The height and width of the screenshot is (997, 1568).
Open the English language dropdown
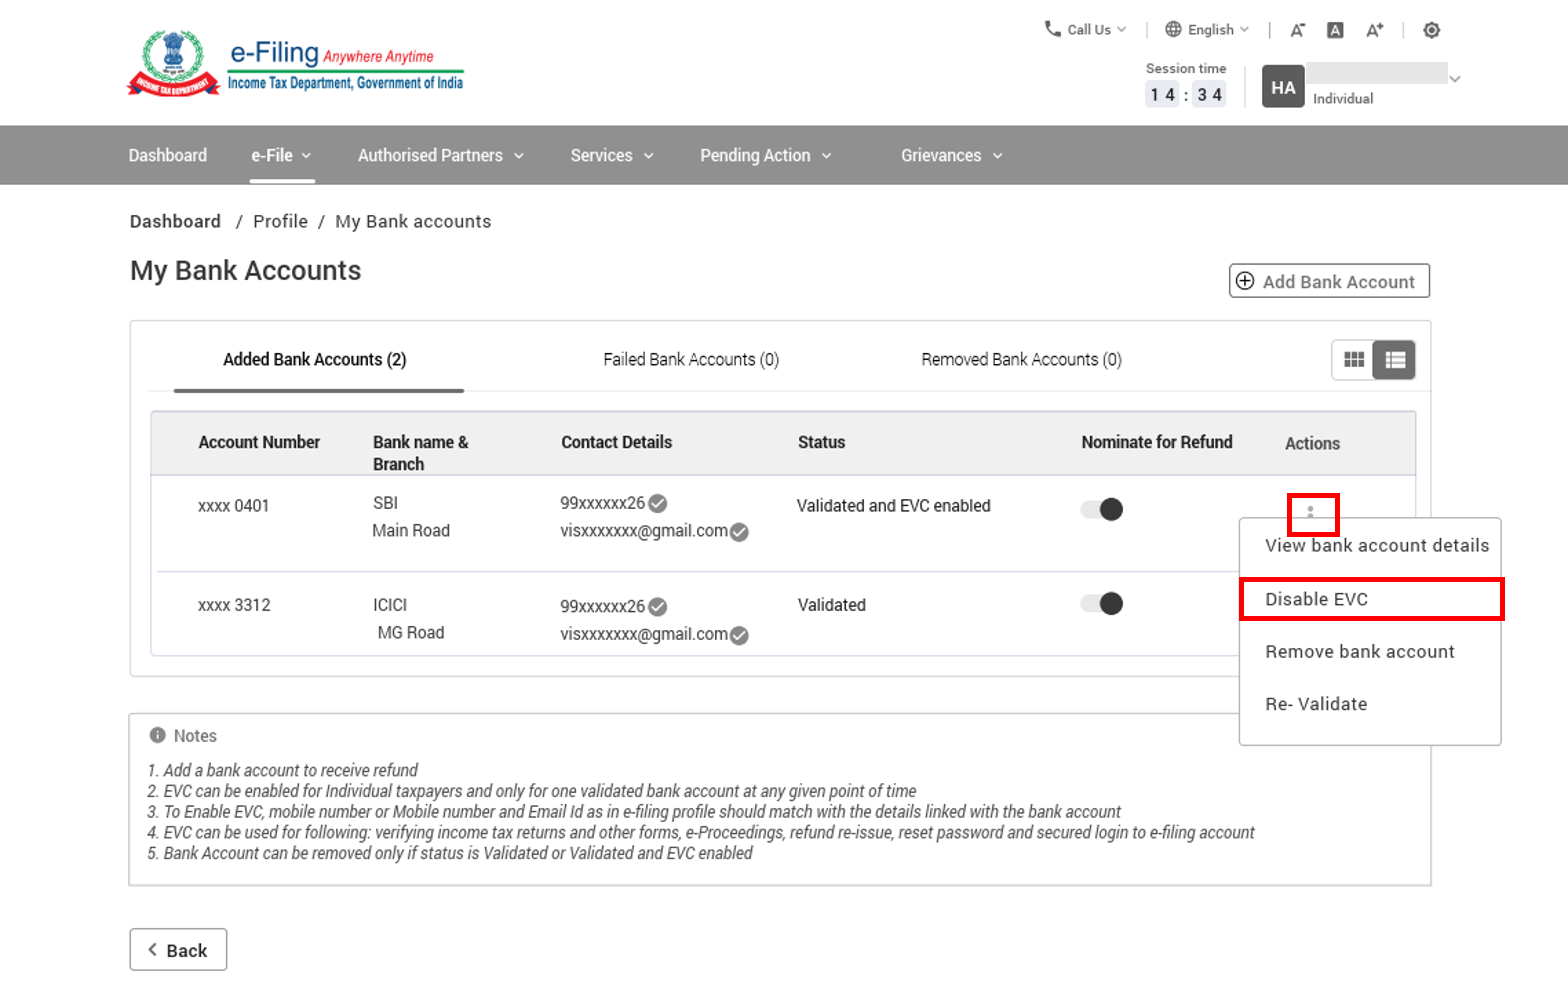(1208, 30)
